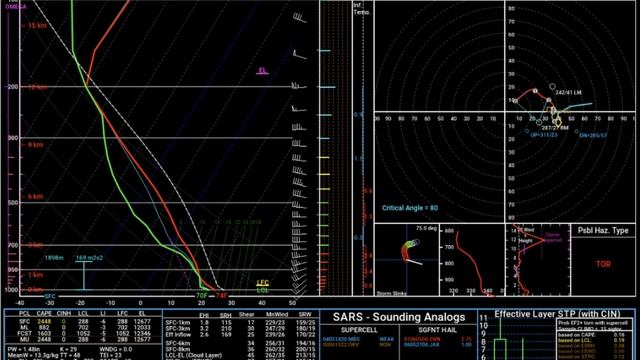This screenshot has height=360, width=640.
Task: Click the Psbl Haz. Type header
Action: (603, 230)
